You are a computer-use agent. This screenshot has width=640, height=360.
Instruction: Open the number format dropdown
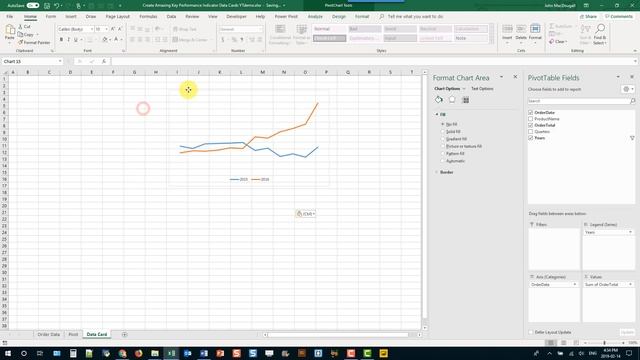coord(260,29)
